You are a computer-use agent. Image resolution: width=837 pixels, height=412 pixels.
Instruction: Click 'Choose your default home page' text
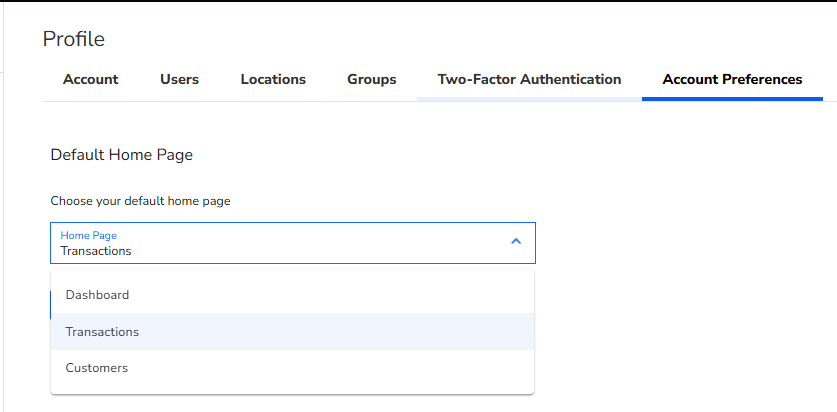[140, 201]
